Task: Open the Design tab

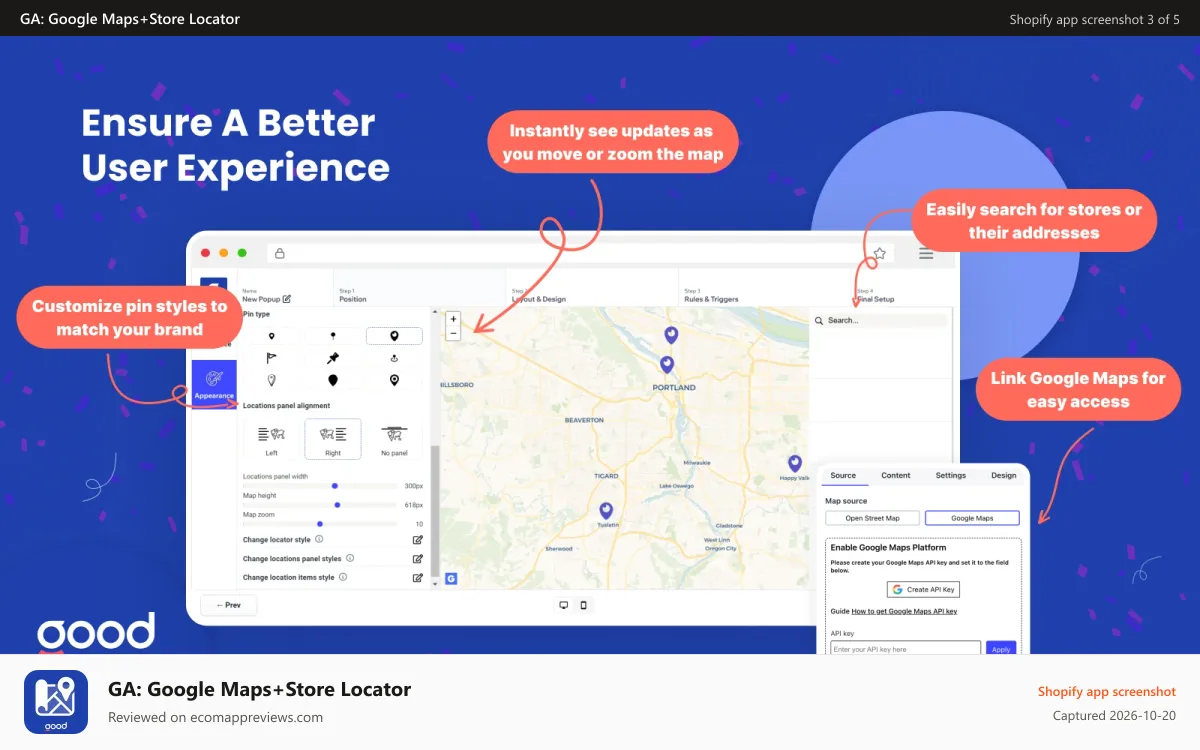Action: [1004, 476]
